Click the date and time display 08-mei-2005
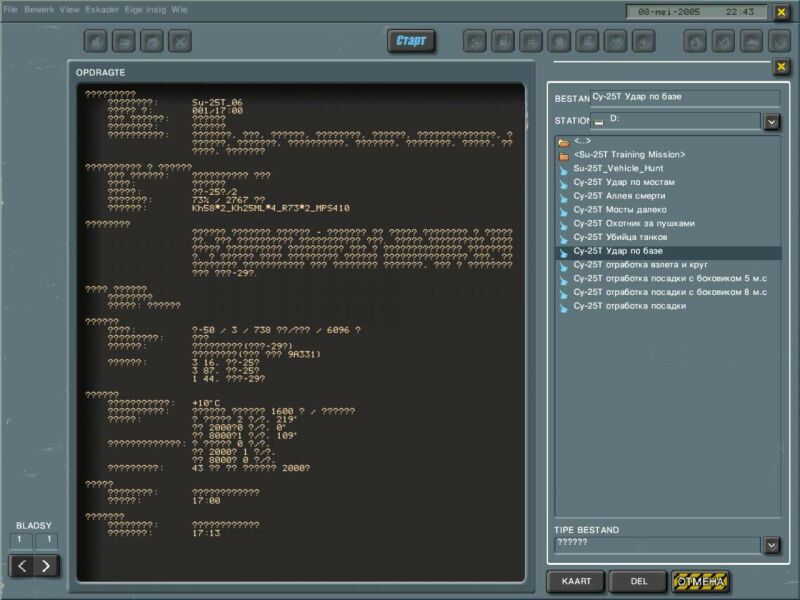This screenshot has width=800, height=600. tap(696, 12)
